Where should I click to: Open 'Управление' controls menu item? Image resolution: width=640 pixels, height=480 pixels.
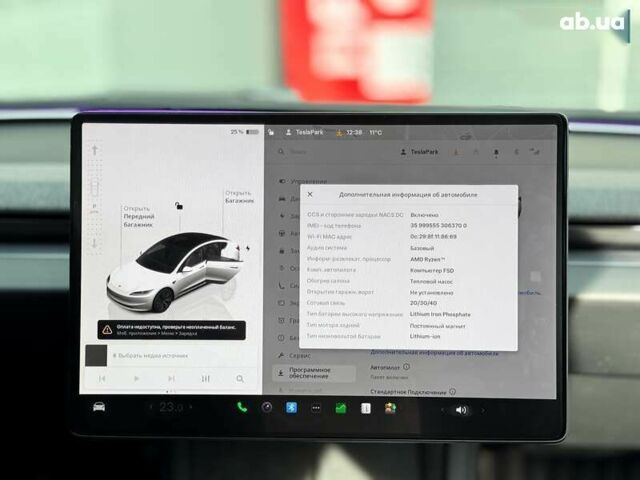point(303,181)
